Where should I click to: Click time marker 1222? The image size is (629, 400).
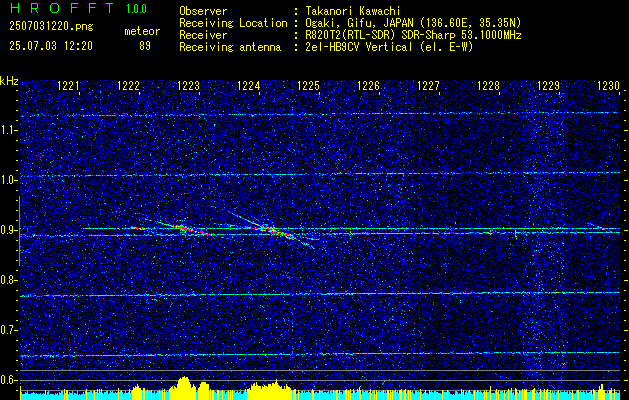(128, 85)
